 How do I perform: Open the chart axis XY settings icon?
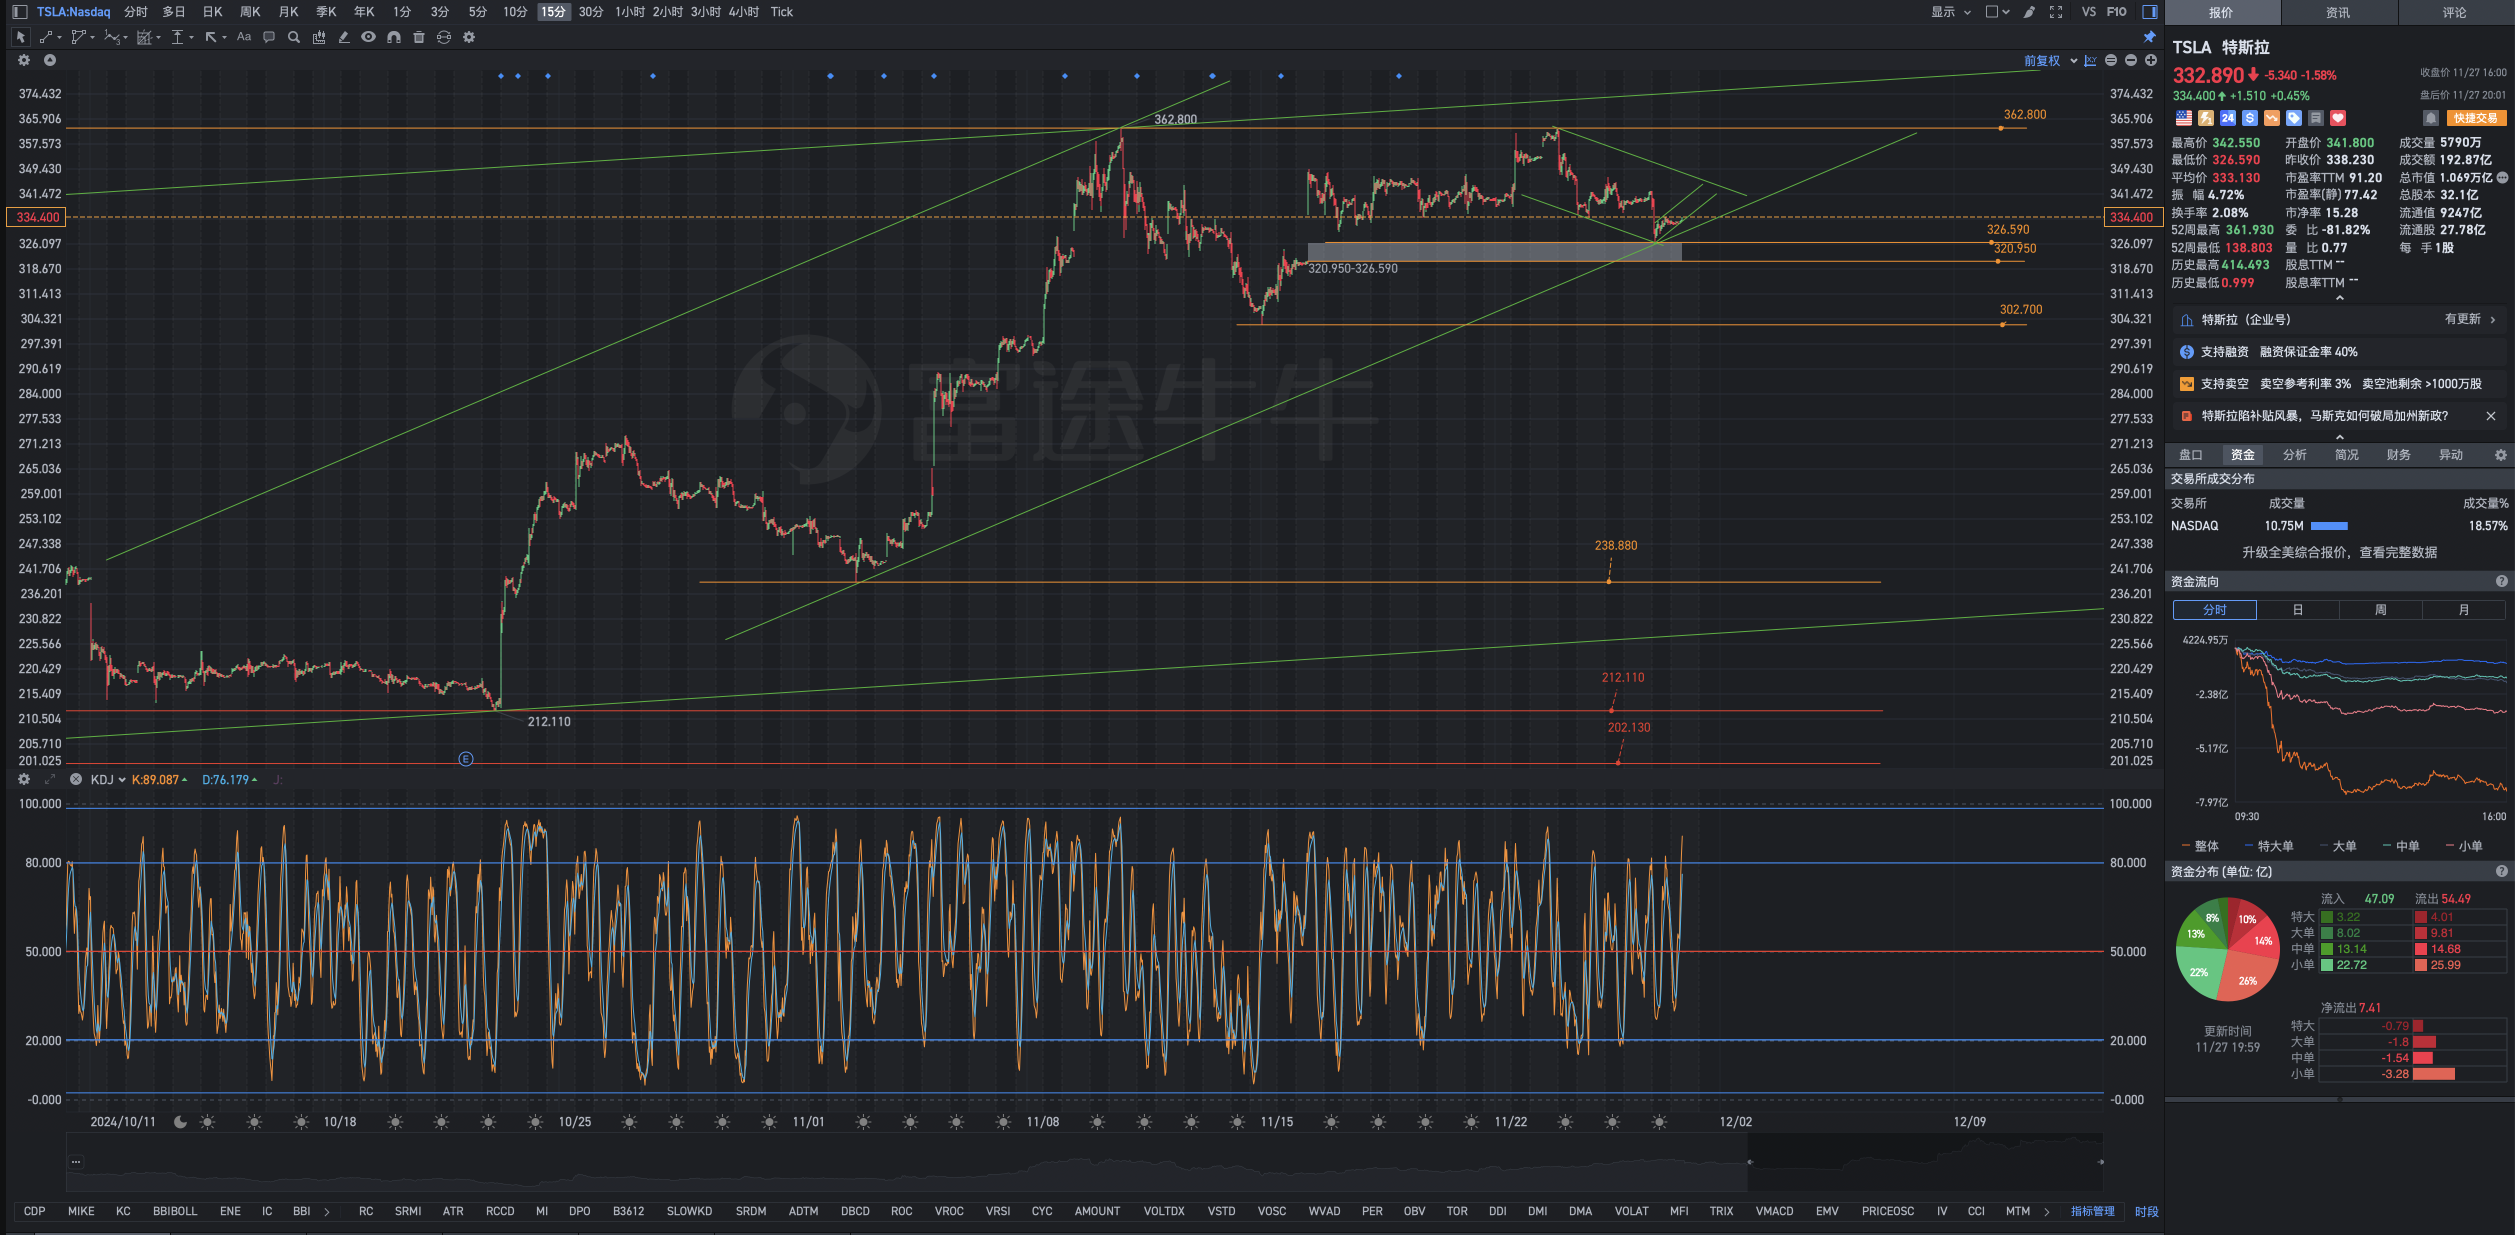[2090, 61]
